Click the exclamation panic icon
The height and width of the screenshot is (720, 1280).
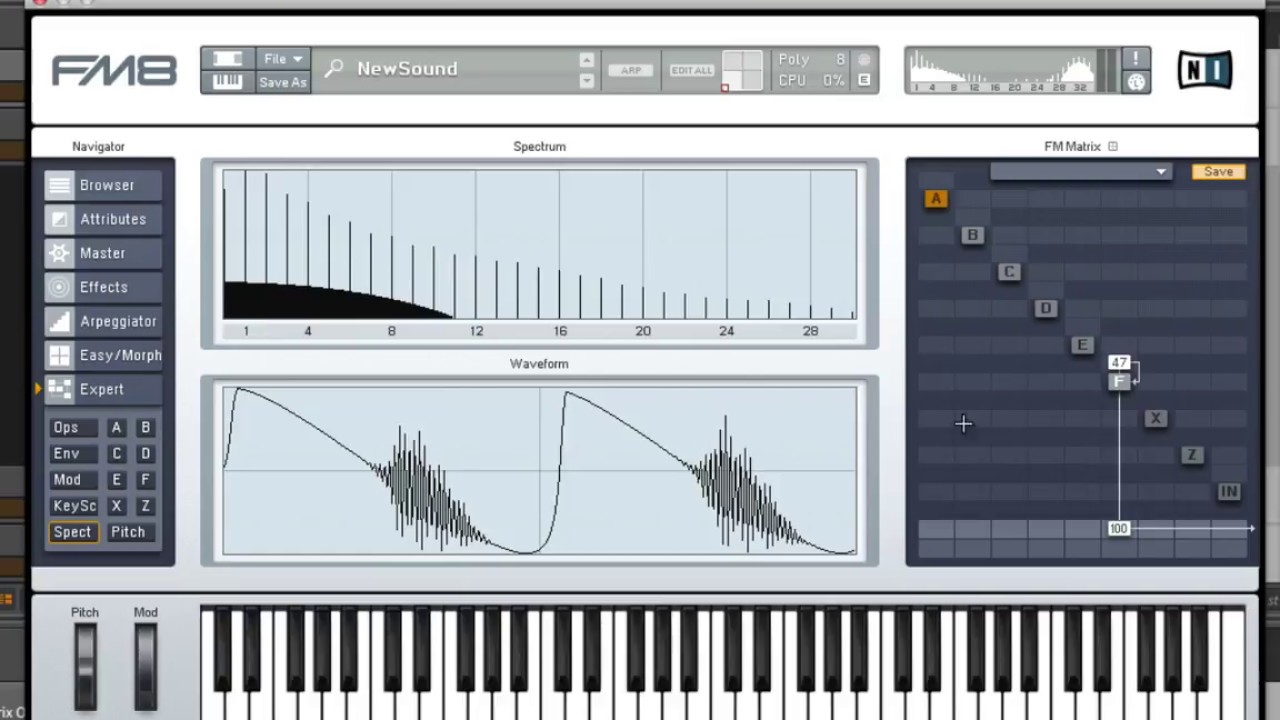[1136, 59]
